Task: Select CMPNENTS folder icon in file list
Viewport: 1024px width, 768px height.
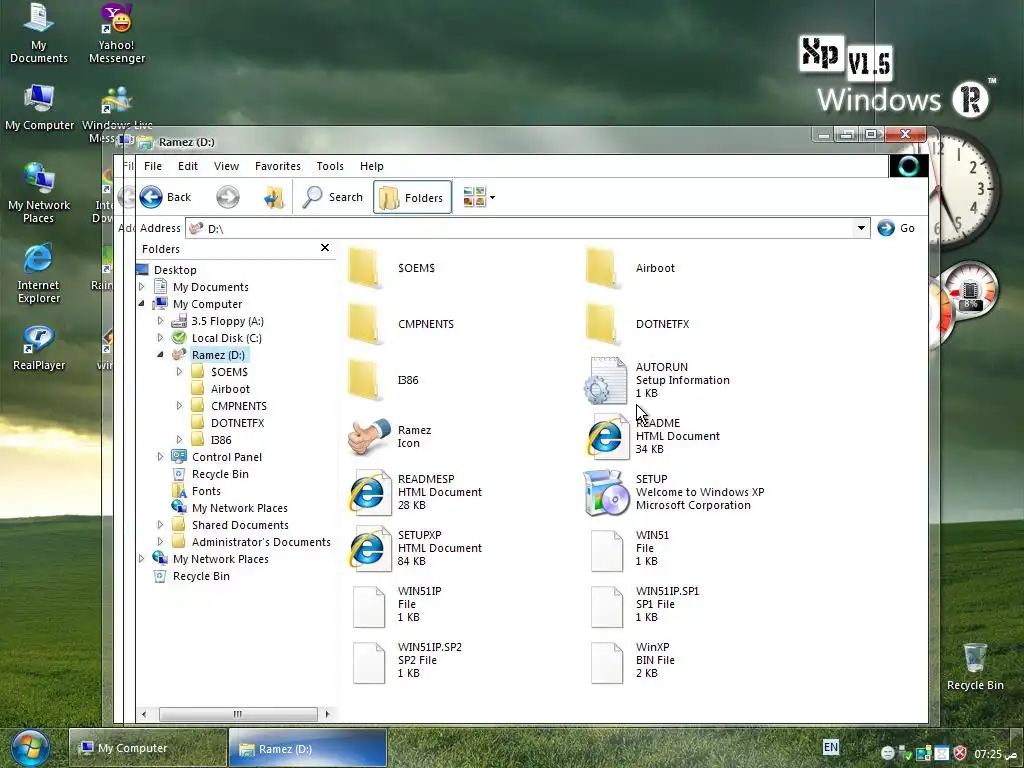Action: 364,324
